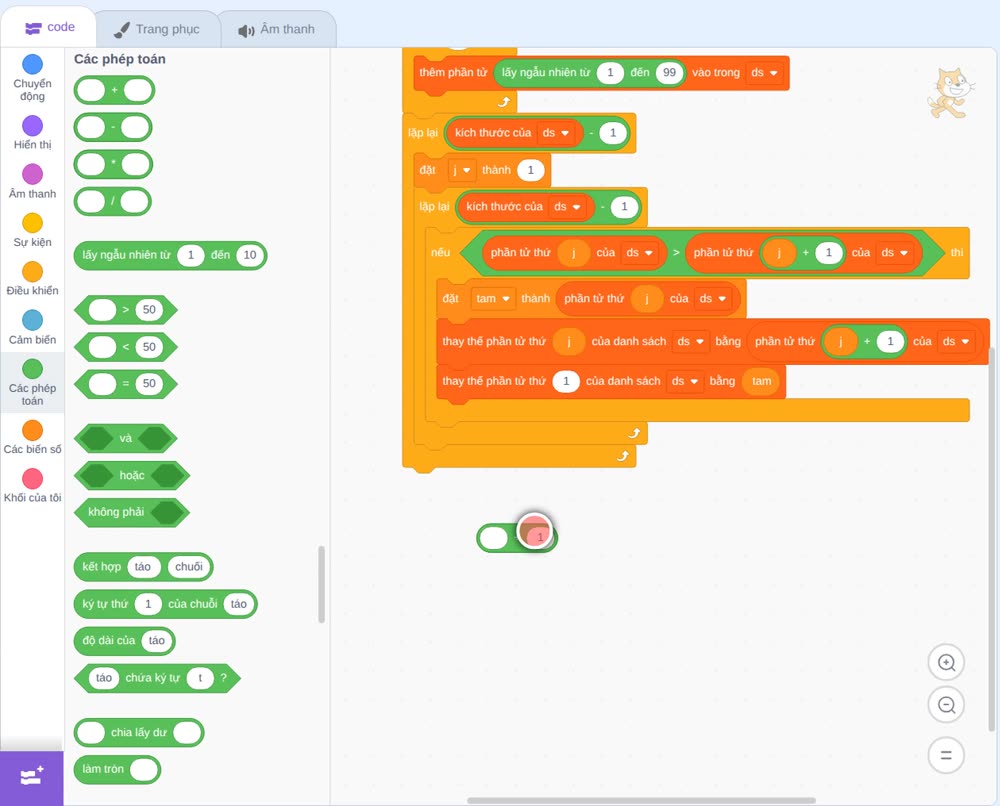Open the j variable dropdown in đặt block
The width and height of the screenshot is (1000, 806).
(x=460, y=170)
